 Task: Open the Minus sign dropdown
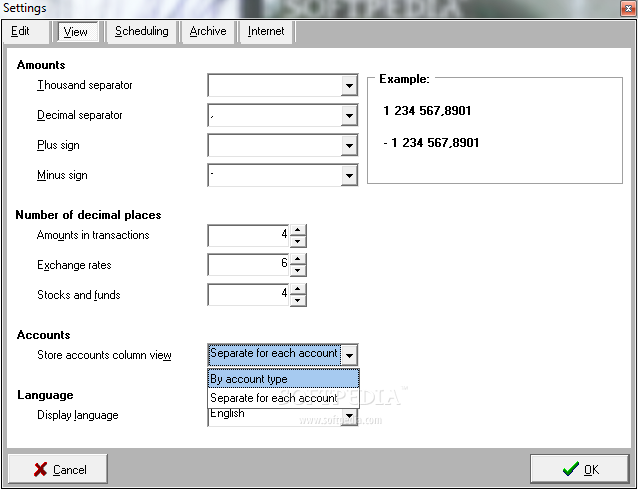[349, 175]
